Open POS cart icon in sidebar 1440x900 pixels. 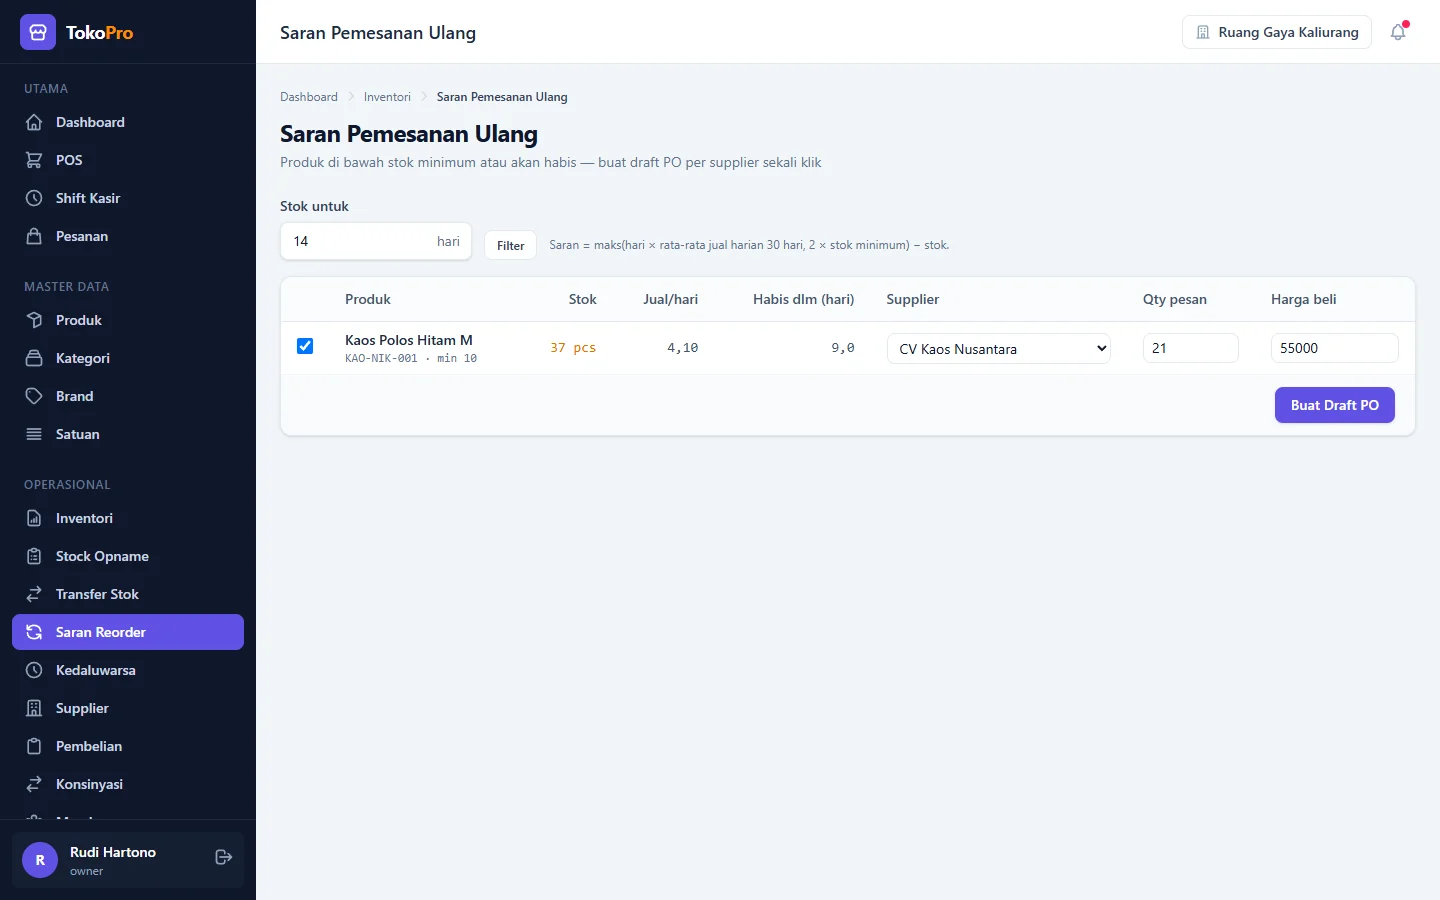tap(34, 160)
